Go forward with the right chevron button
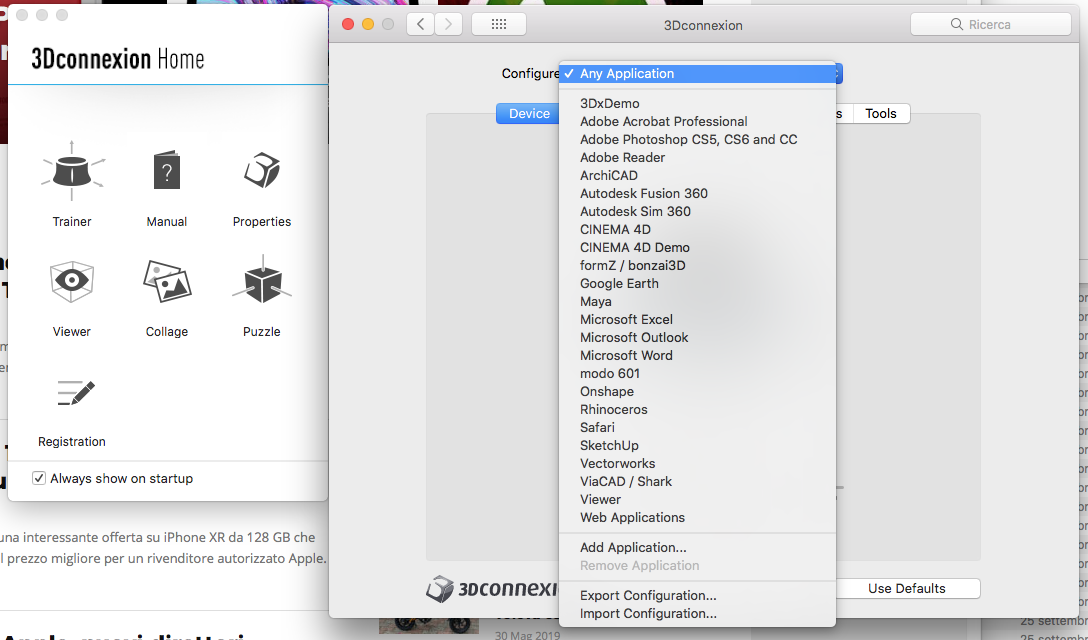1088x640 pixels. click(x=448, y=24)
